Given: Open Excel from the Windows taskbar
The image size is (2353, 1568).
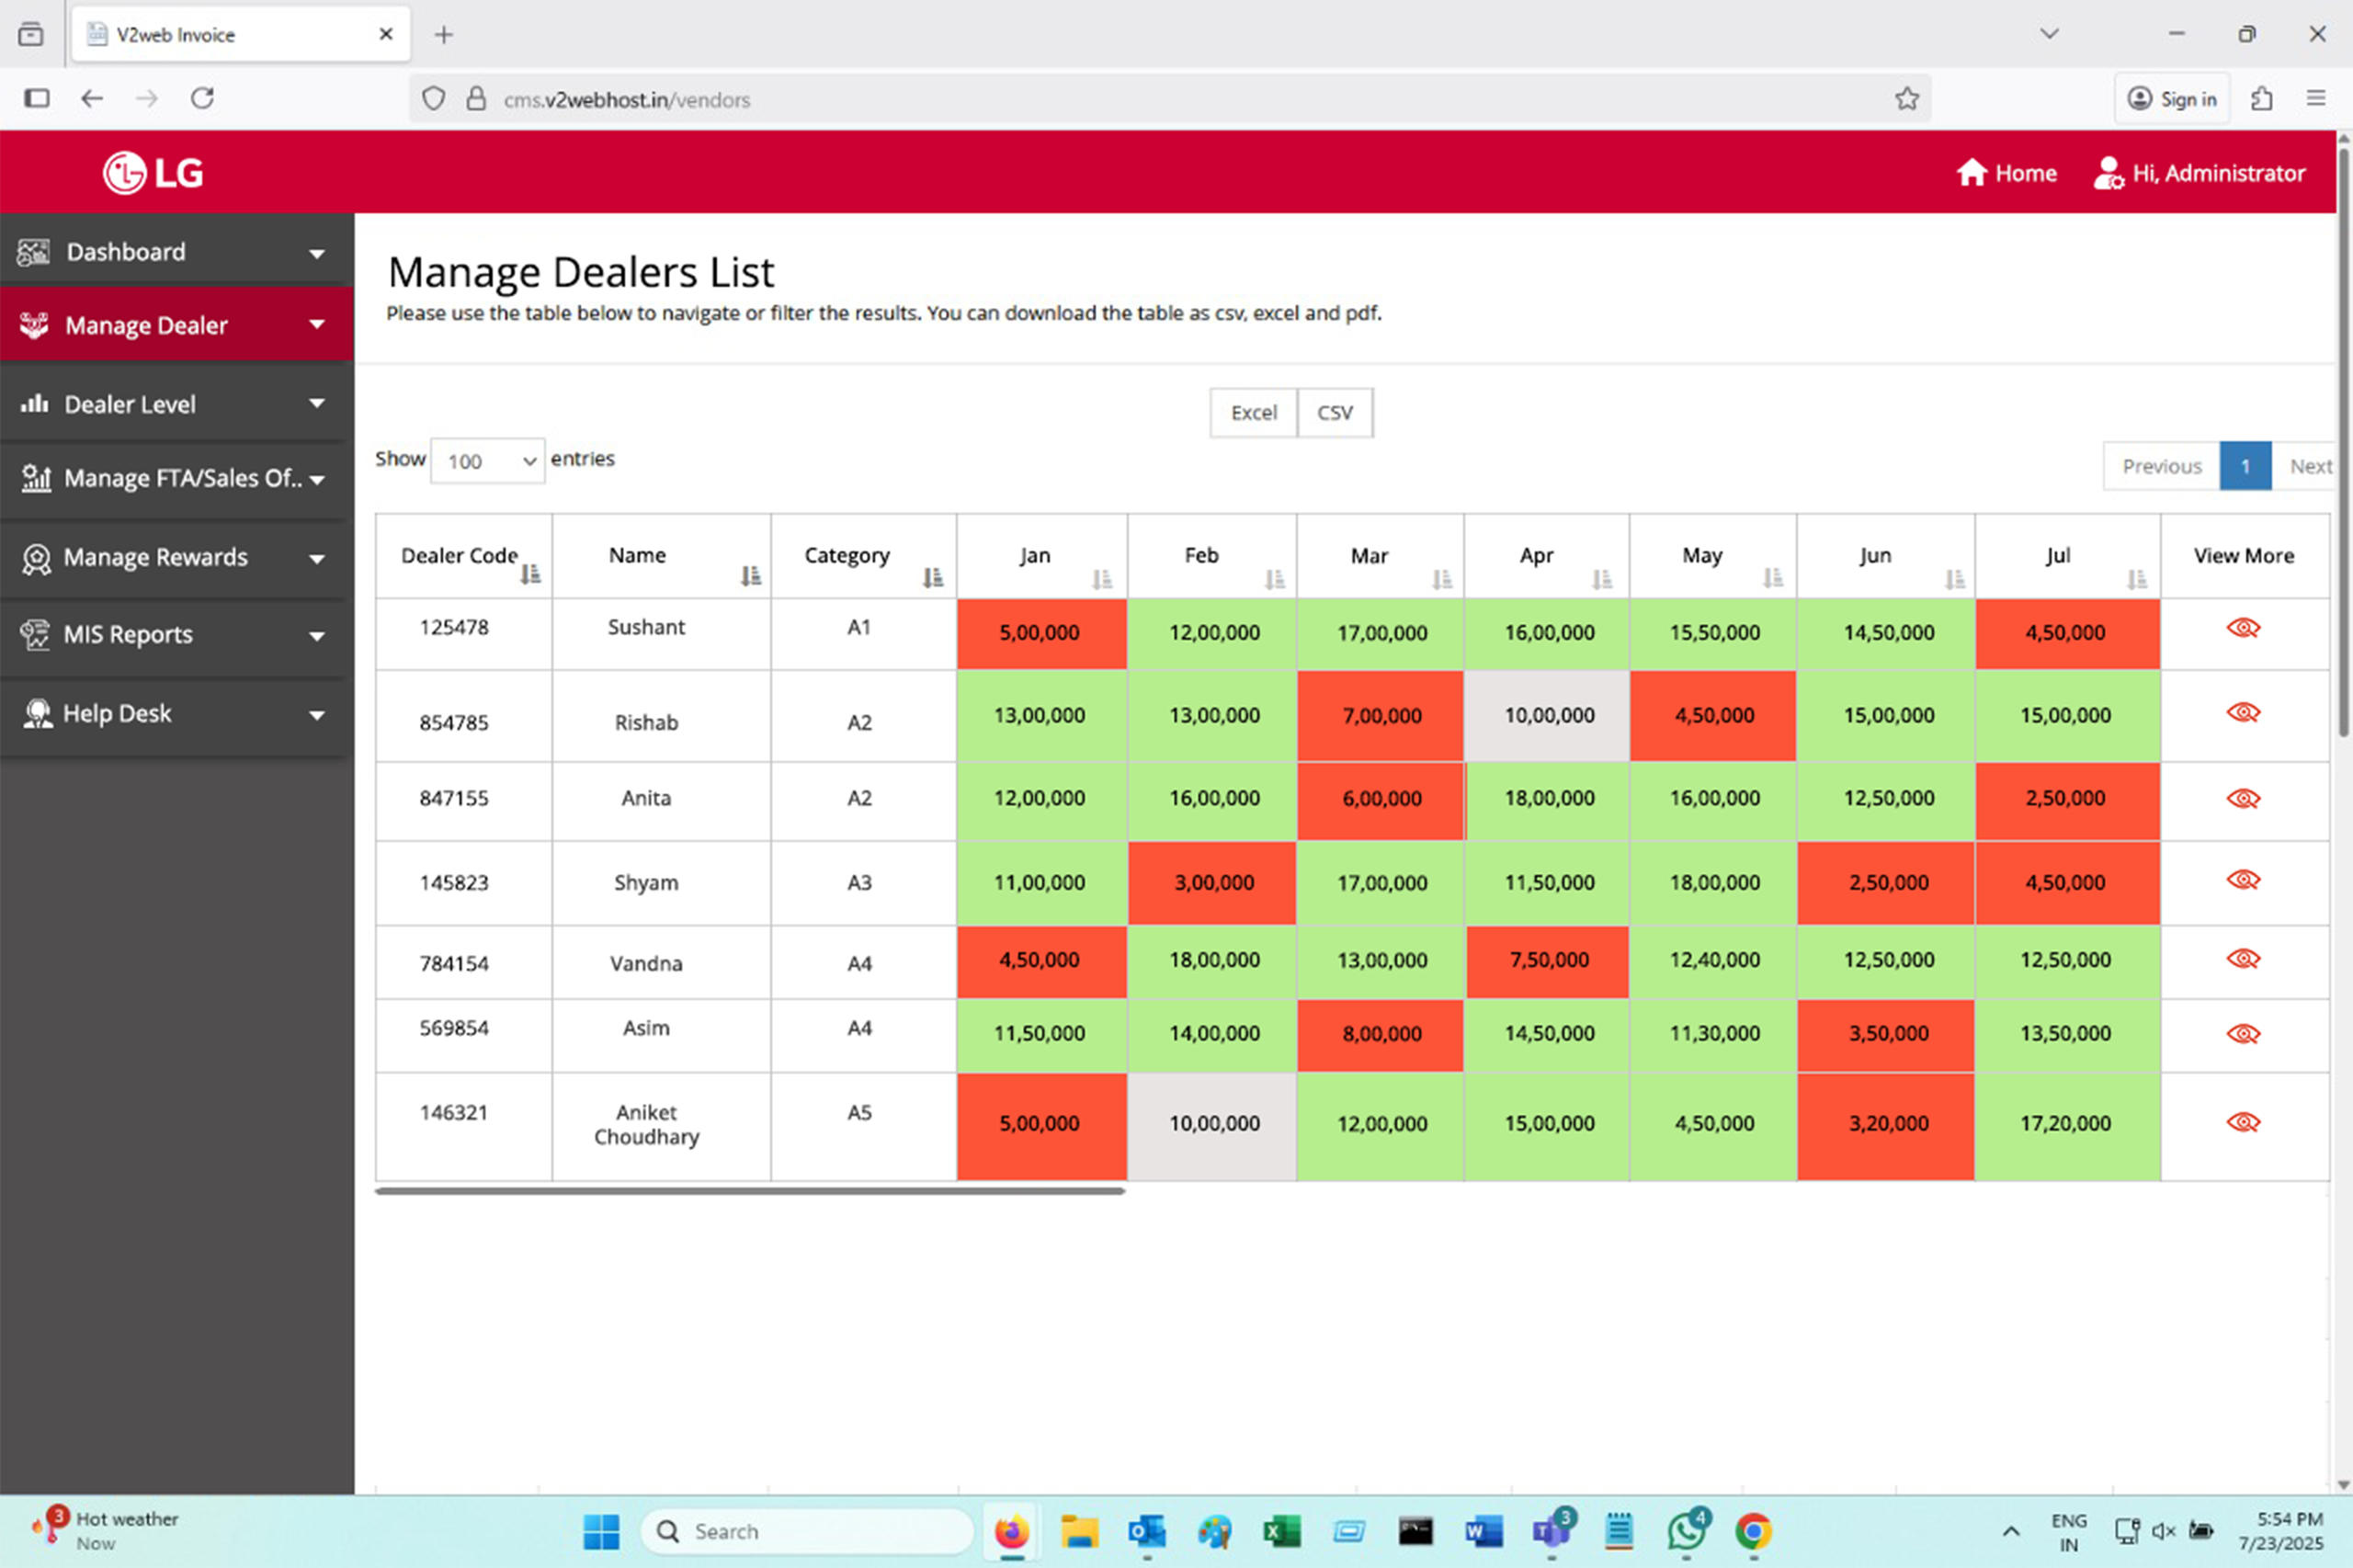Looking at the screenshot, I should tap(1281, 1531).
